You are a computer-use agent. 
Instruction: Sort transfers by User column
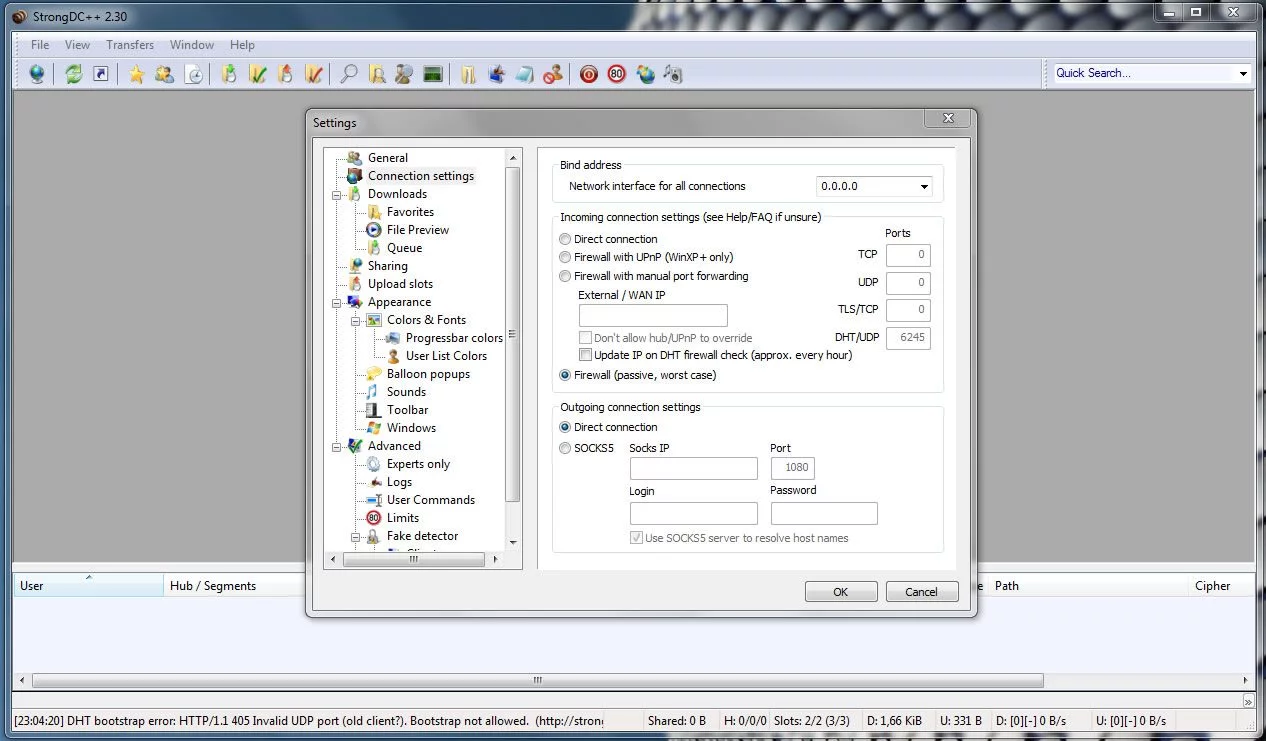click(88, 586)
